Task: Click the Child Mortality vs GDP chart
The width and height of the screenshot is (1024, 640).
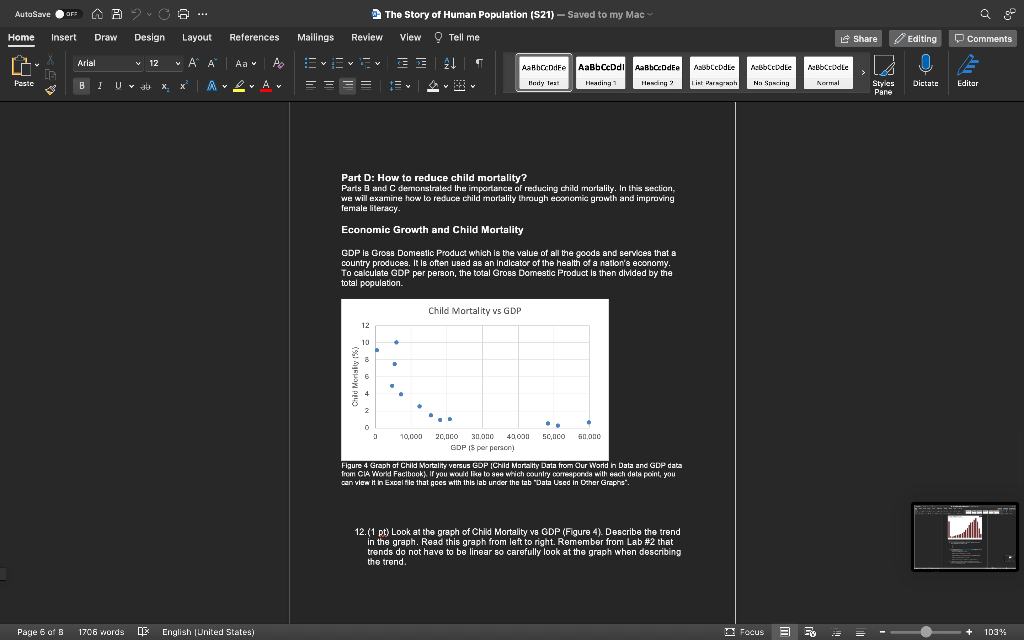Action: pos(475,379)
